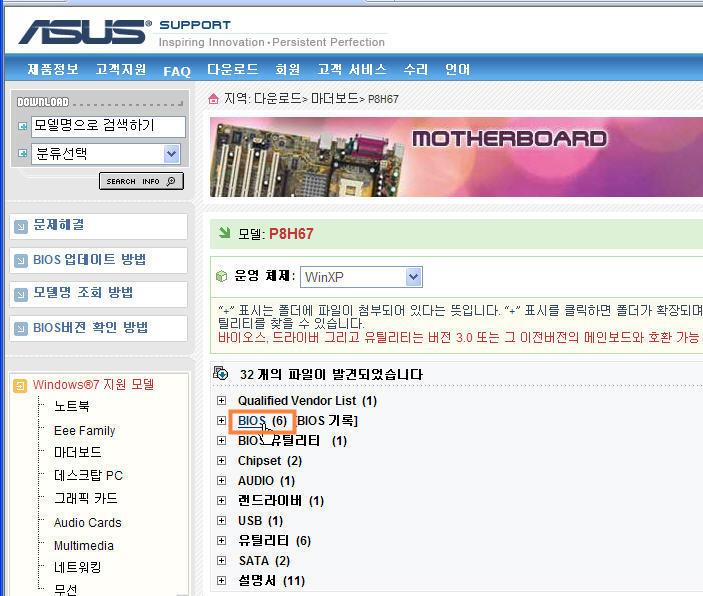Click arrow icon next to 문제해결
This screenshot has height=596, width=703.
[21, 226]
